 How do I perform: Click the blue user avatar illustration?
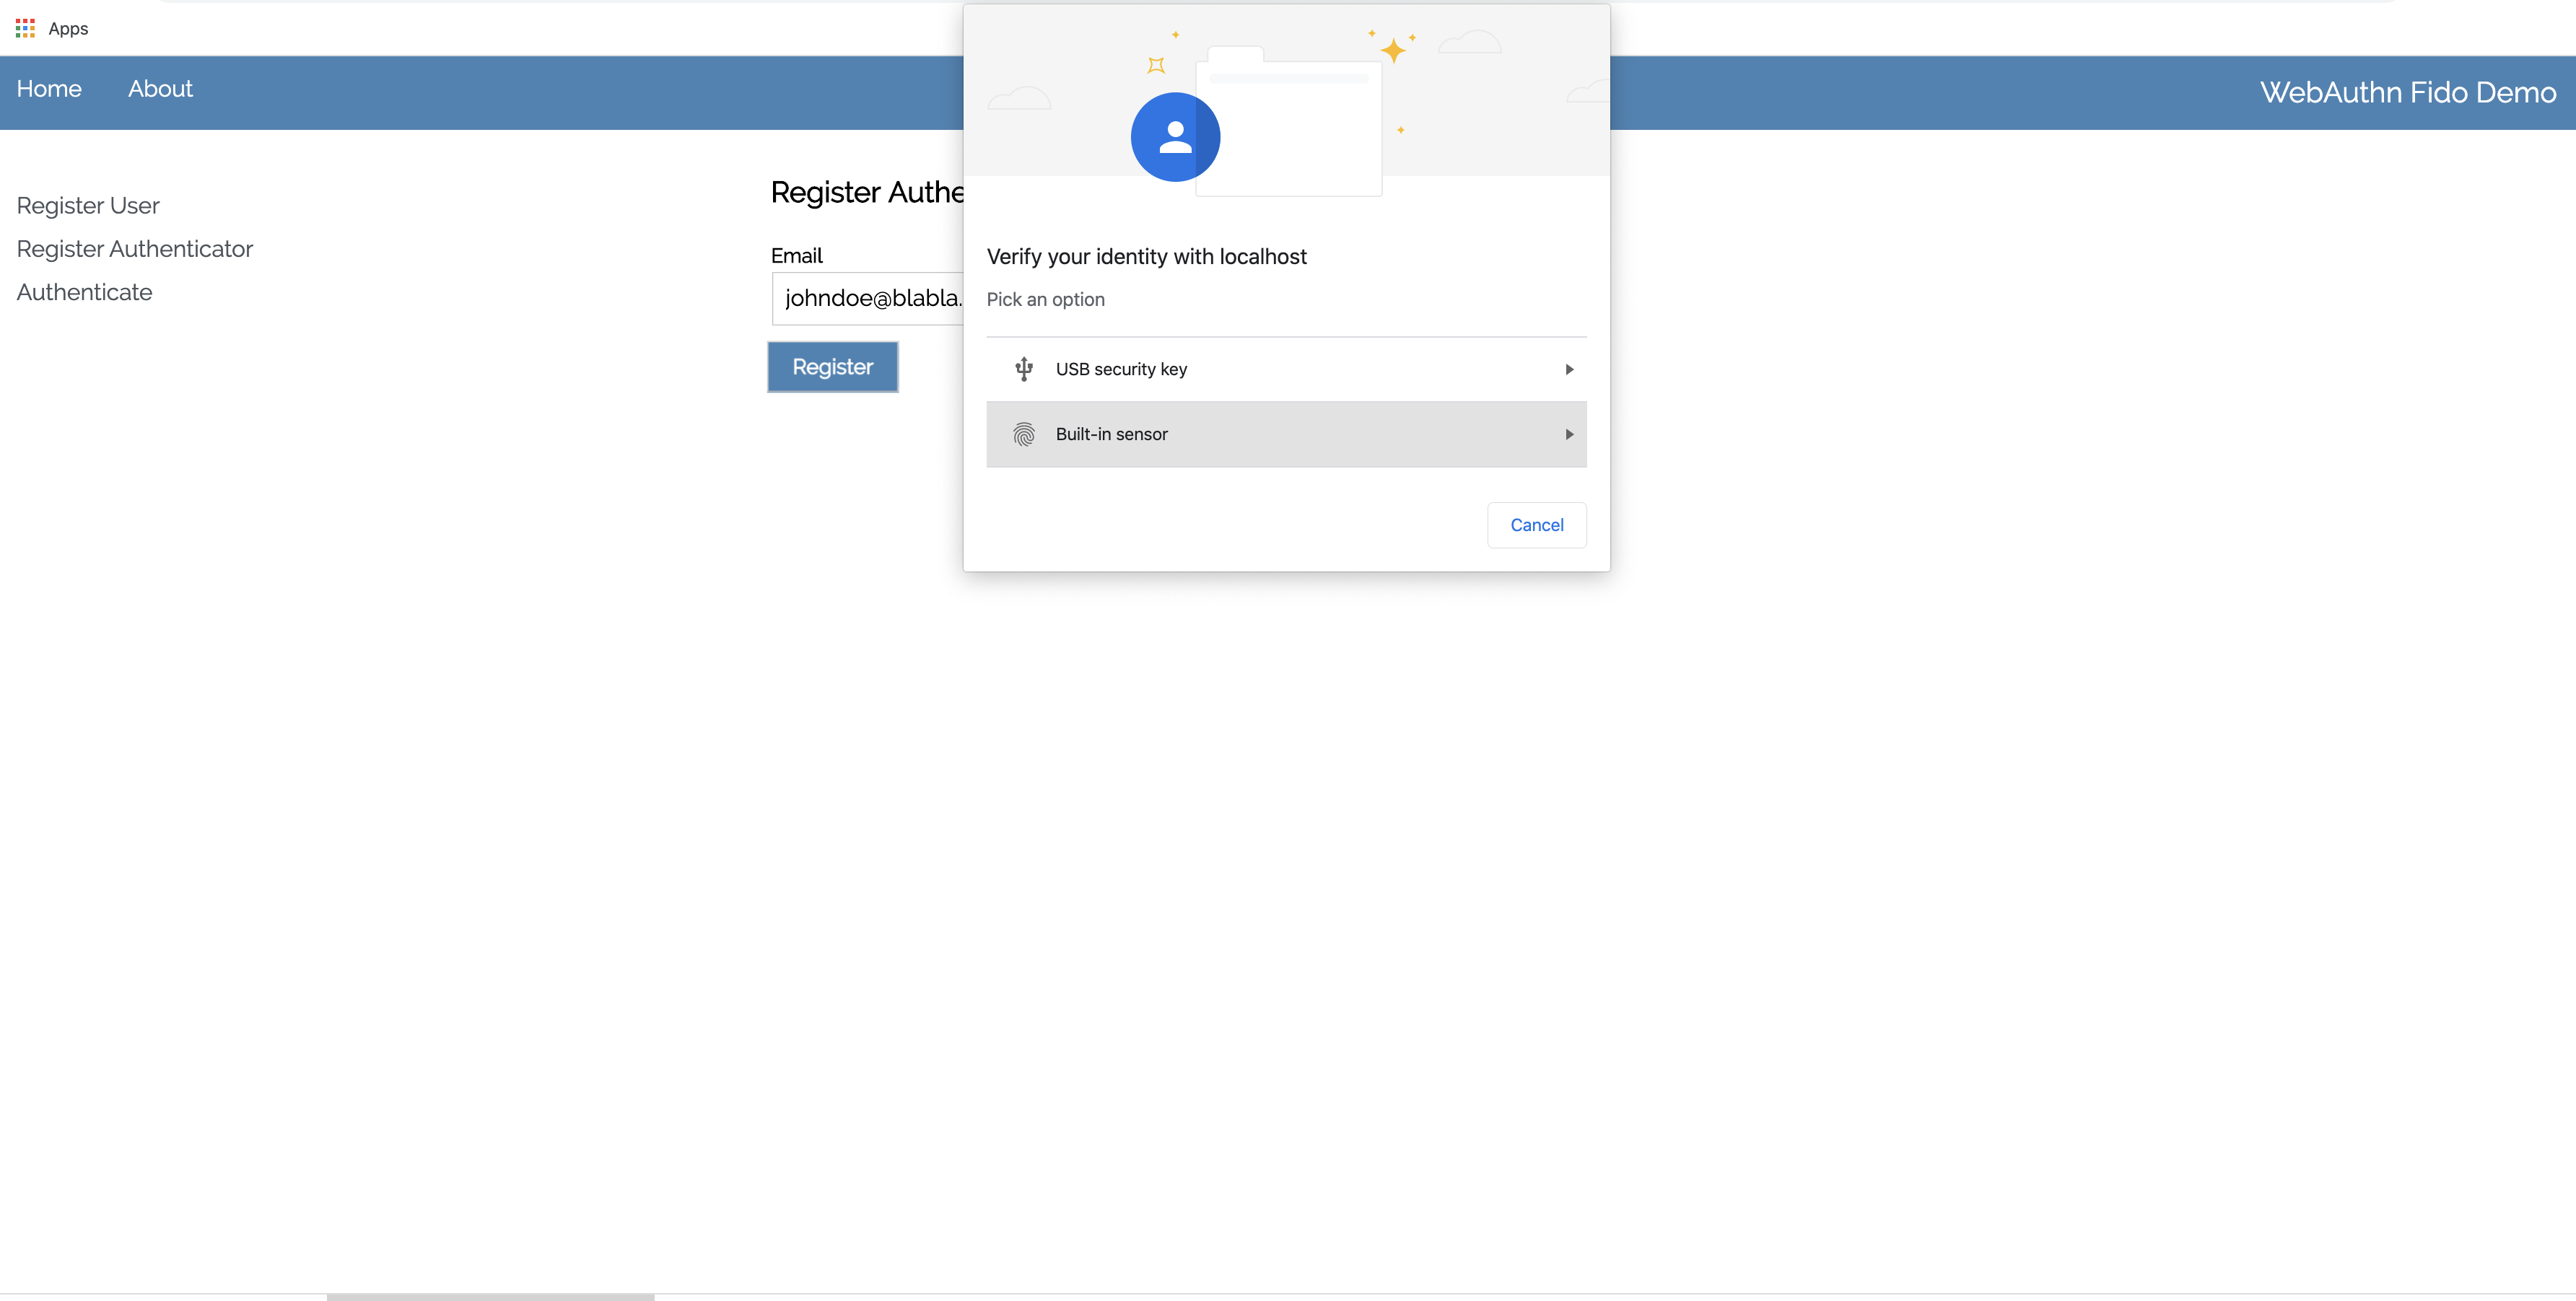point(1174,137)
